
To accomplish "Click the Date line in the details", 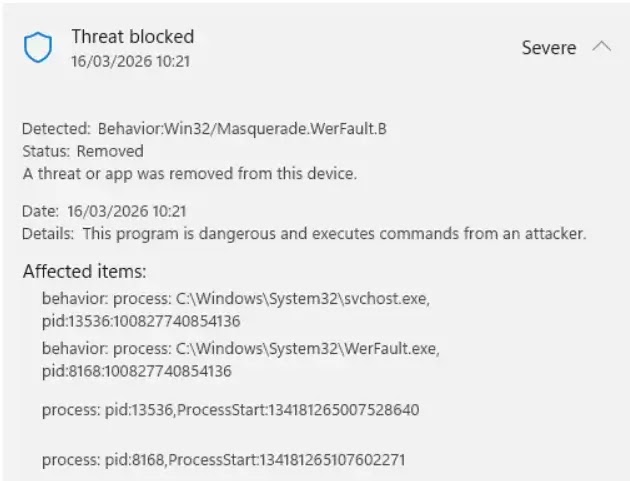I will click(x=104, y=211).
